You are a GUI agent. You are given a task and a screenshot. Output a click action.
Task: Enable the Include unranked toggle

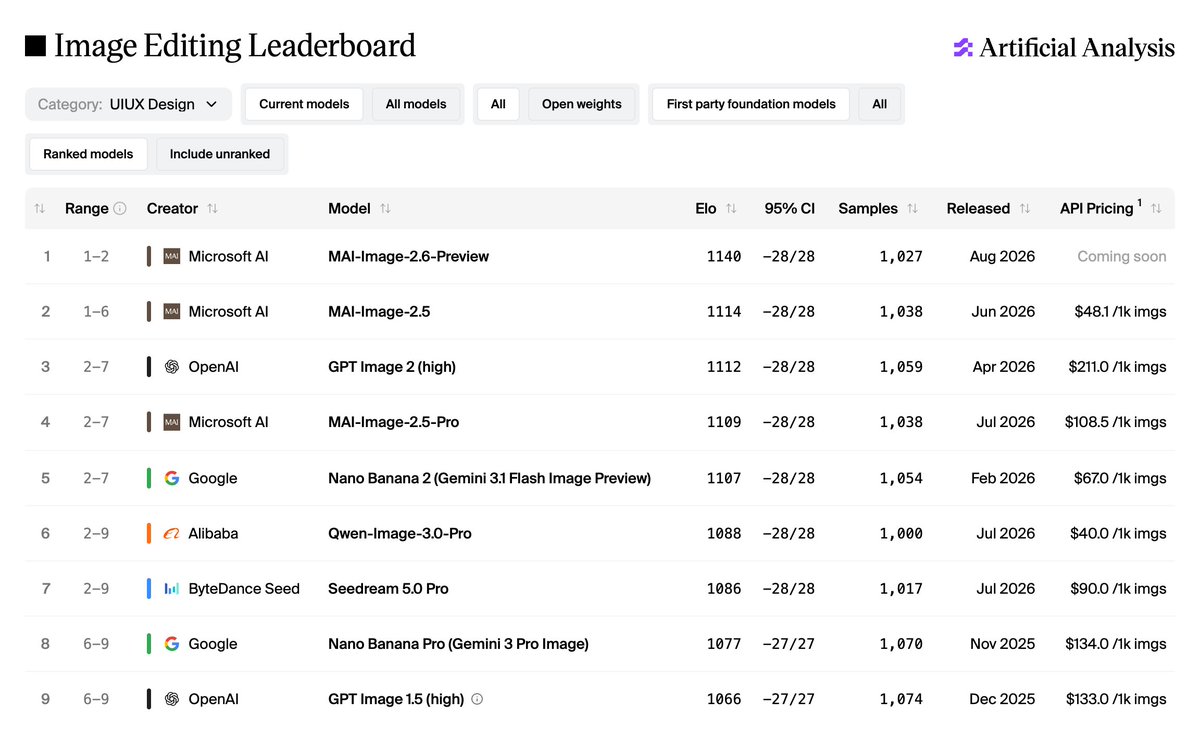(x=220, y=154)
